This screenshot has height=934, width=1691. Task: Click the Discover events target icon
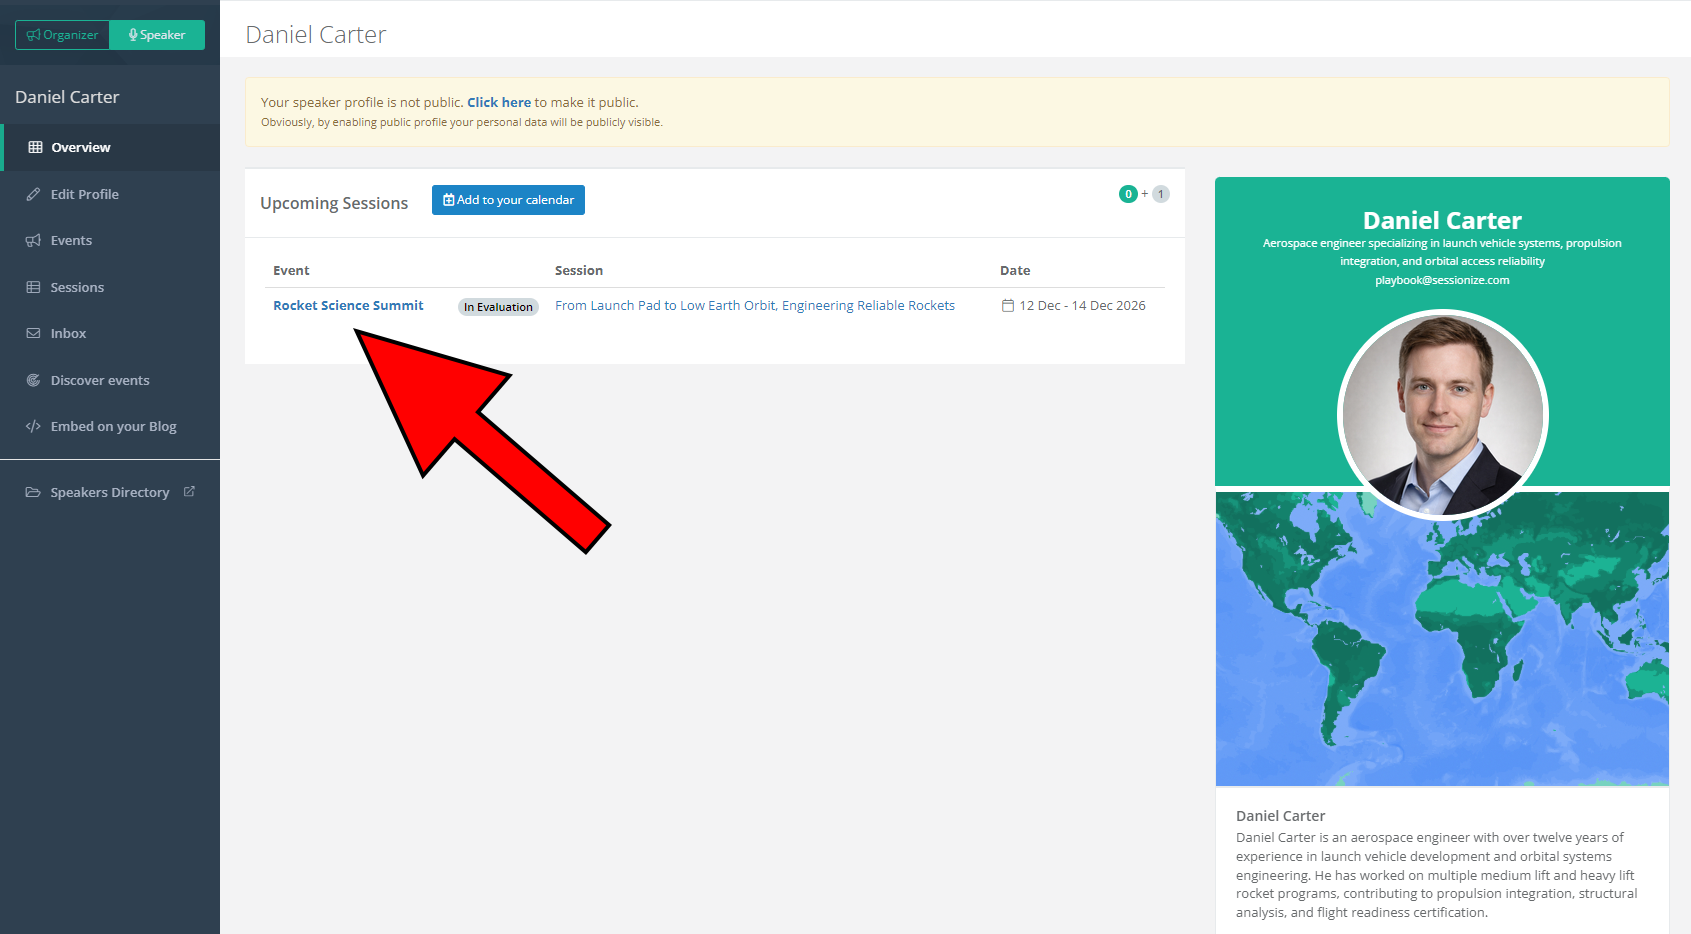pyautogui.click(x=33, y=380)
